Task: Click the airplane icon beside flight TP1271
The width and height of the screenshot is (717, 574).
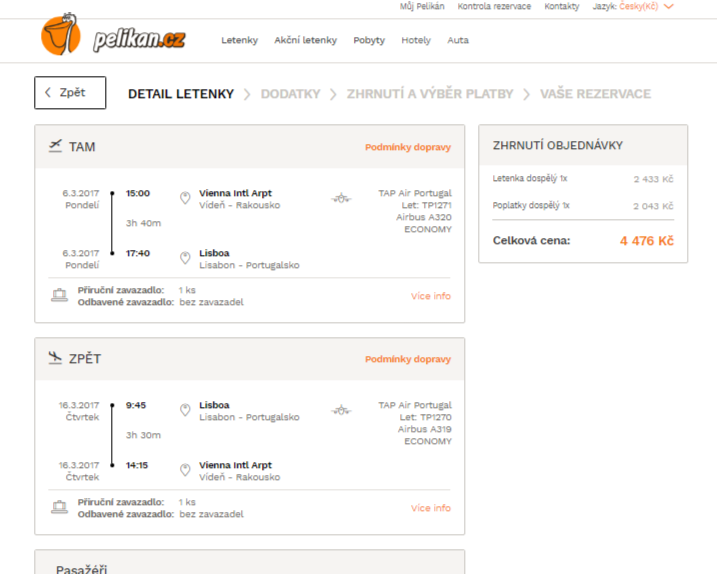Action: [x=341, y=198]
